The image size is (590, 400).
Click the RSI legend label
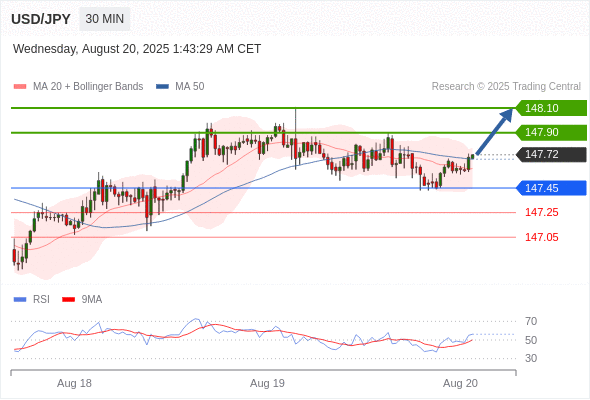tap(41, 300)
